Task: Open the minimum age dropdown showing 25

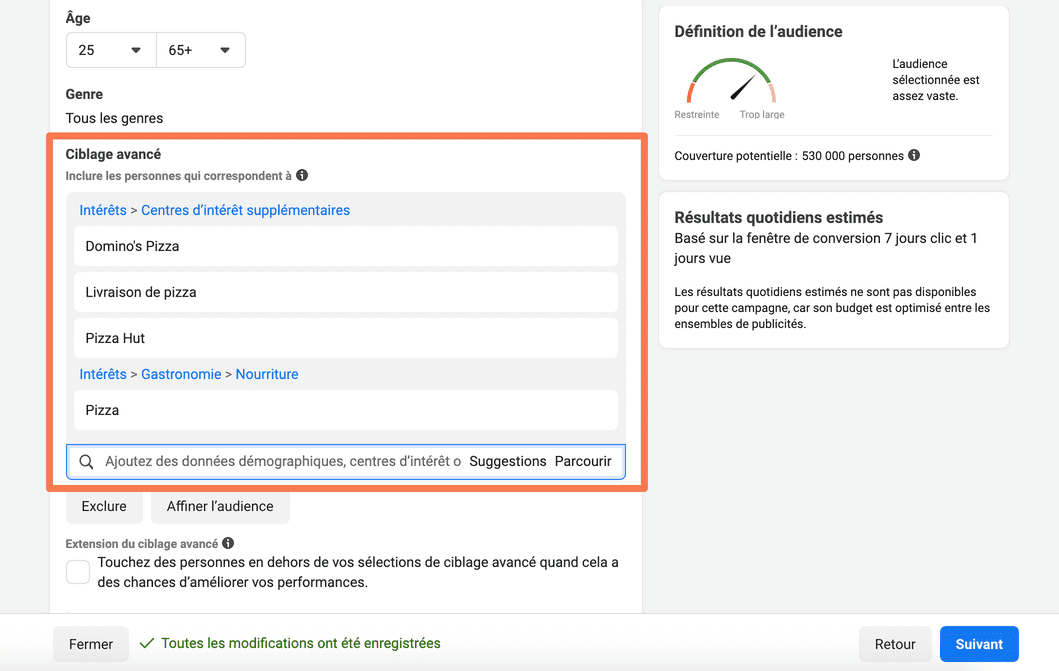Action: coord(111,50)
